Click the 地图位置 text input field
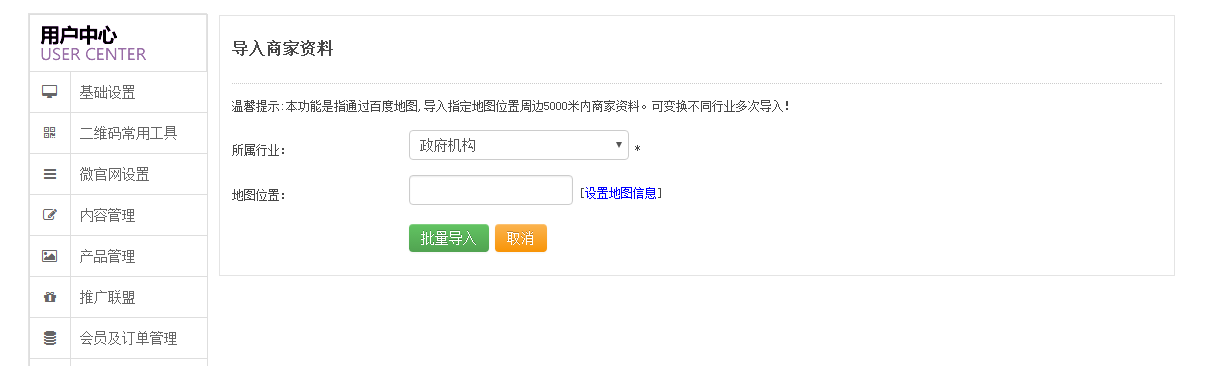Viewport: 1208px width, 366px height. coord(491,190)
